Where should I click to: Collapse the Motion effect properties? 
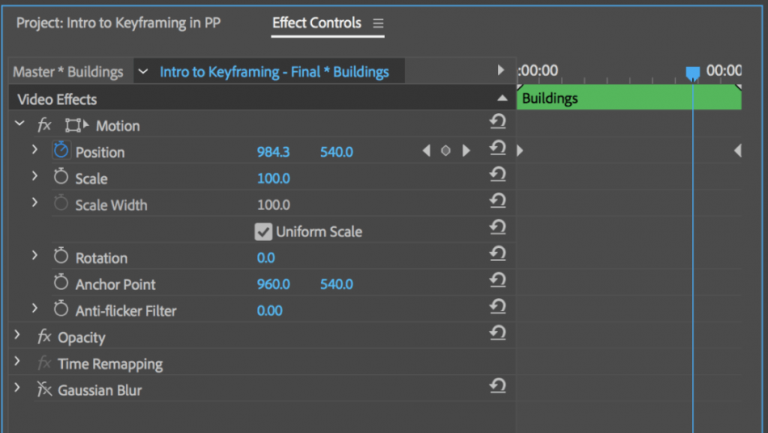(20, 124)
